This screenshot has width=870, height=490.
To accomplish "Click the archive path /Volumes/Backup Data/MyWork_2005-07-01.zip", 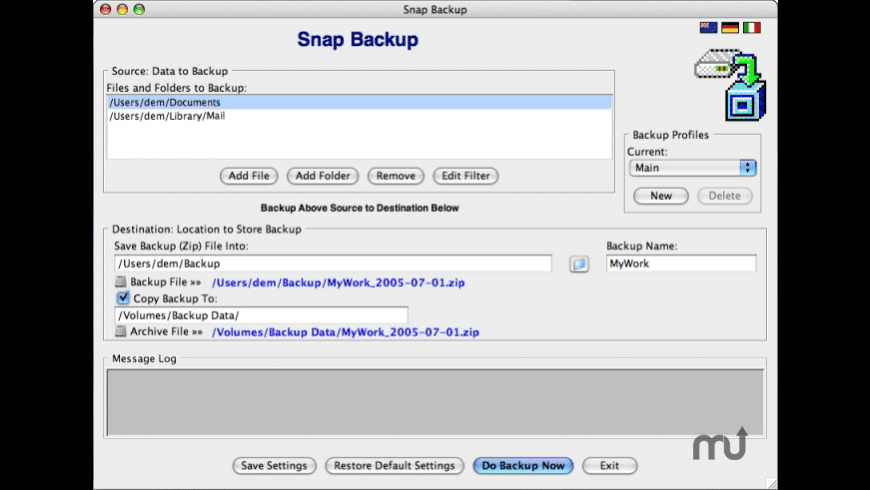I will 346,332.
